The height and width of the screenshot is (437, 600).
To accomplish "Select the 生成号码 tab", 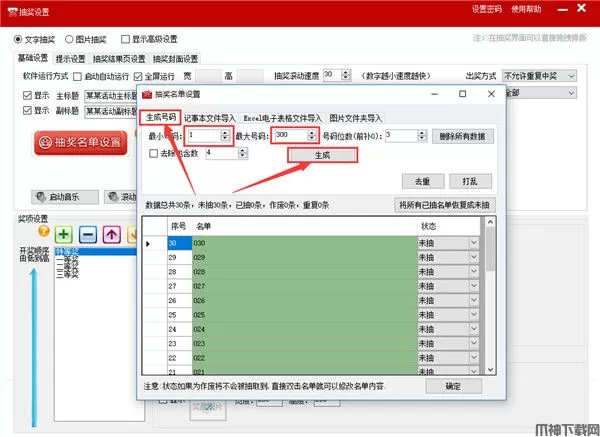I will click(160, 117).
